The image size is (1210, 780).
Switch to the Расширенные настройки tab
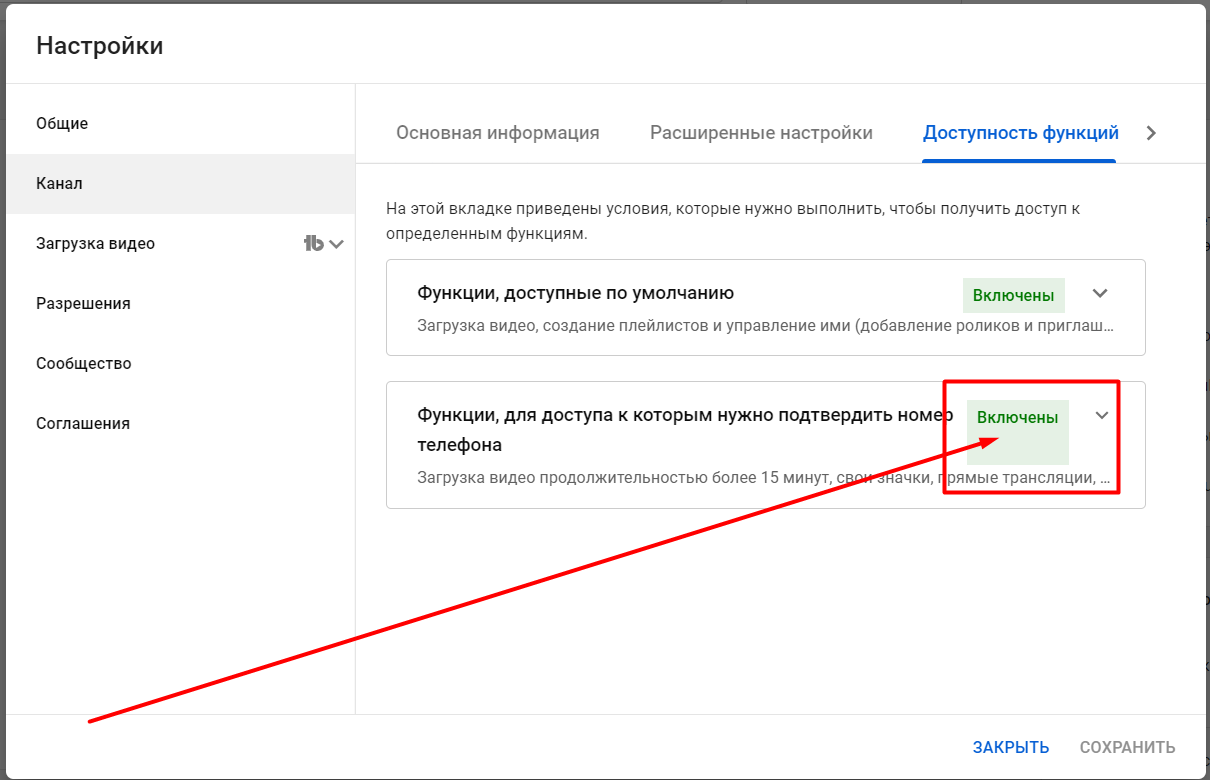(761, 132)
